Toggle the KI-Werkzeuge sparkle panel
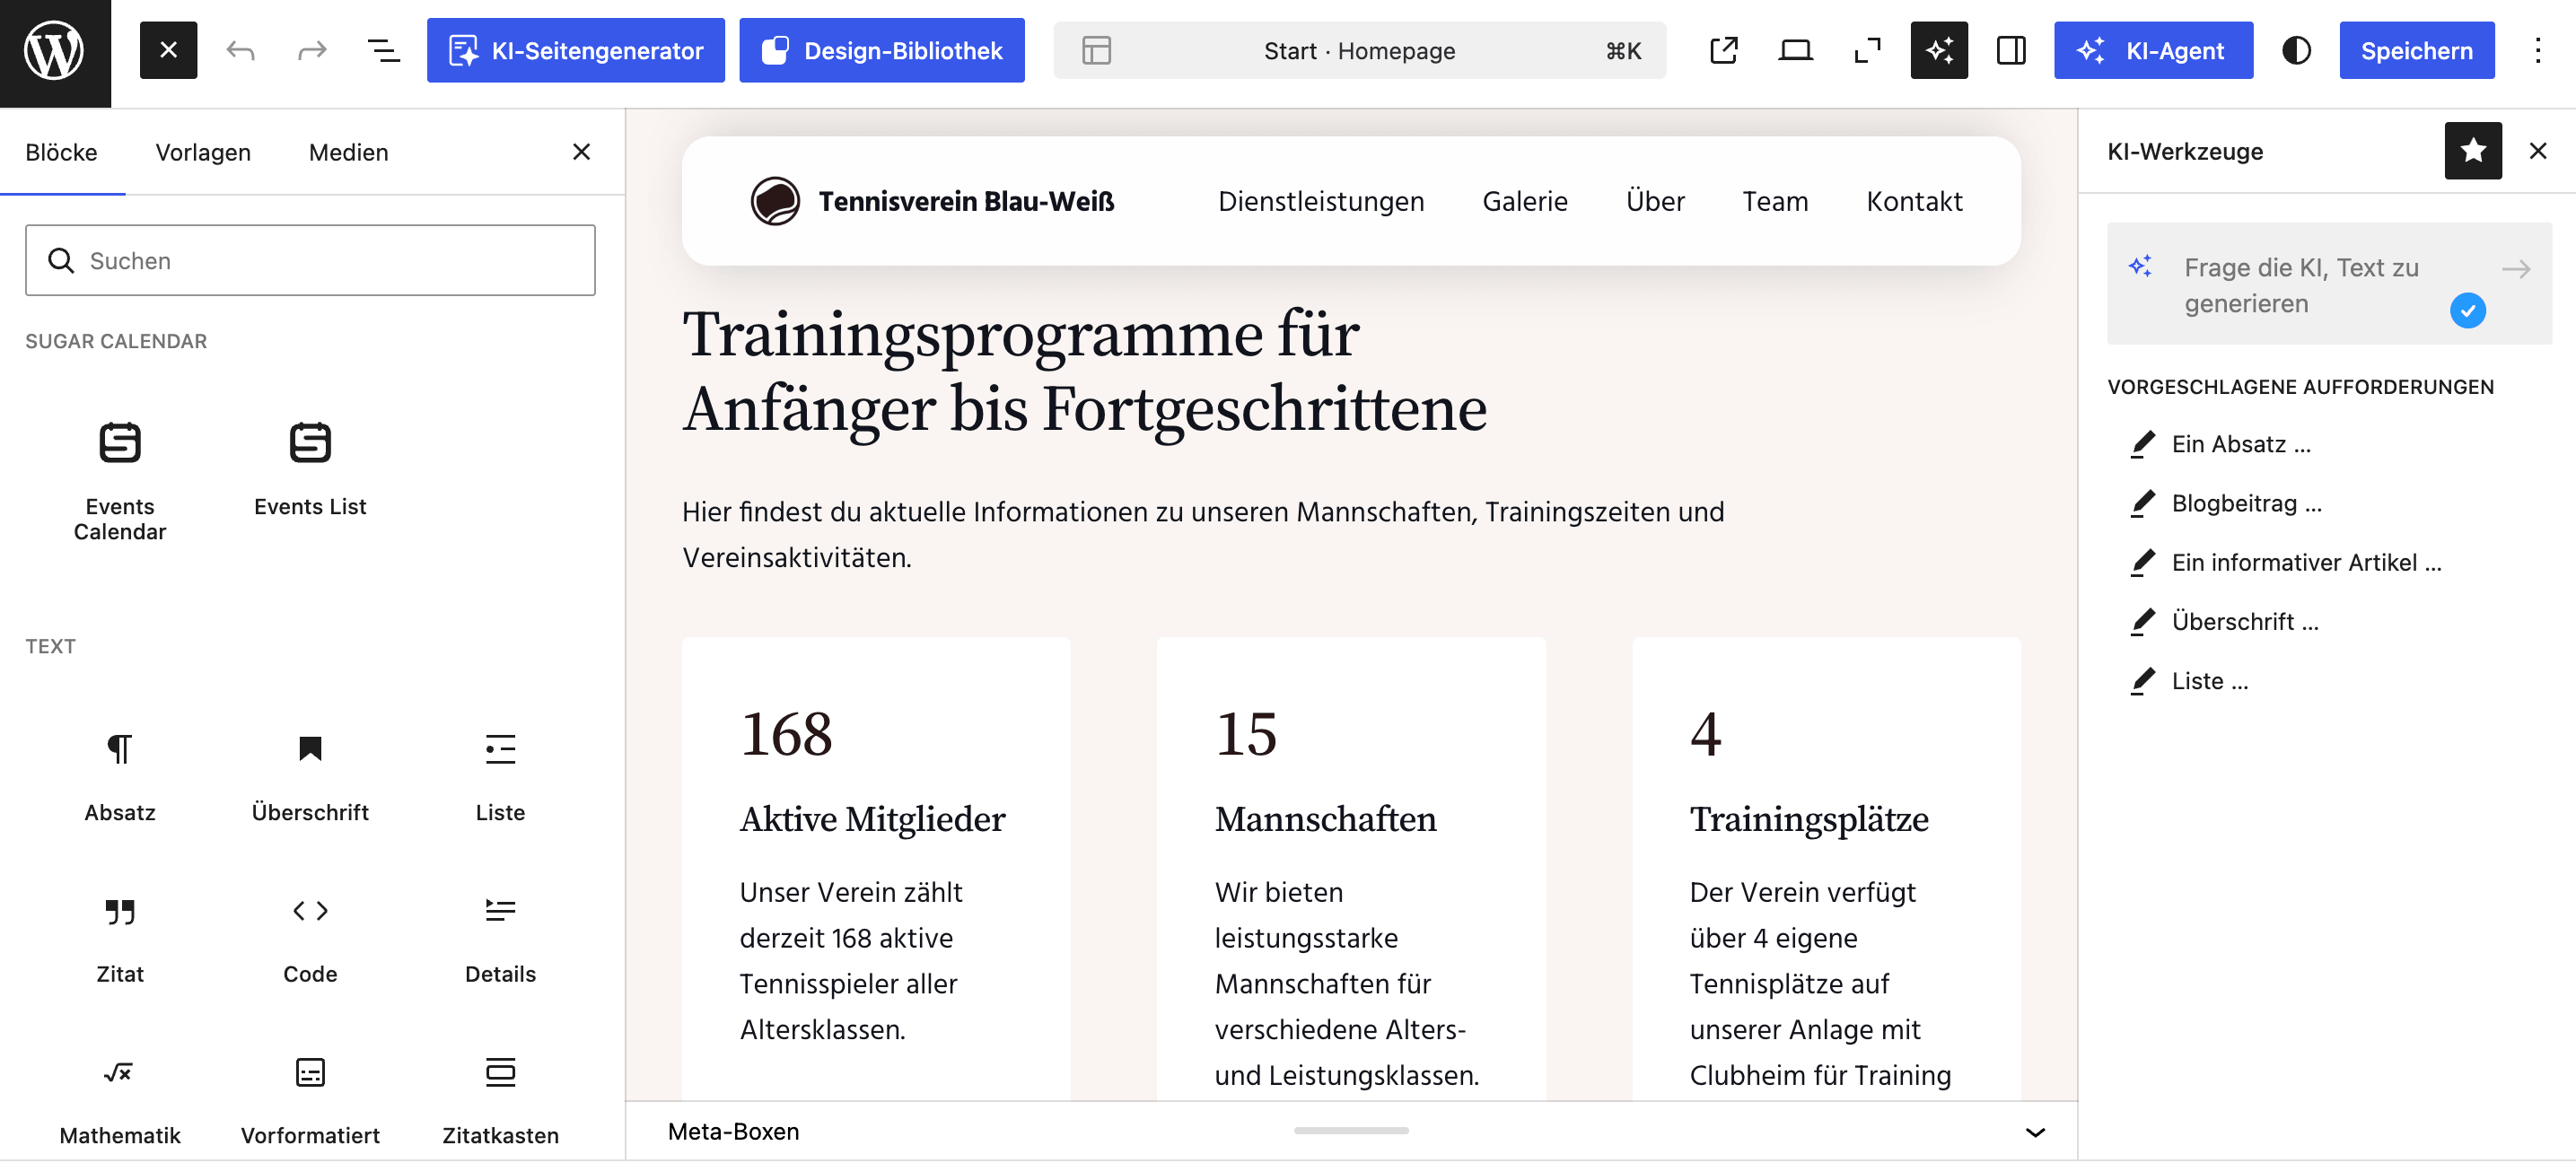The image size is (2576, 1163). 1939,50
